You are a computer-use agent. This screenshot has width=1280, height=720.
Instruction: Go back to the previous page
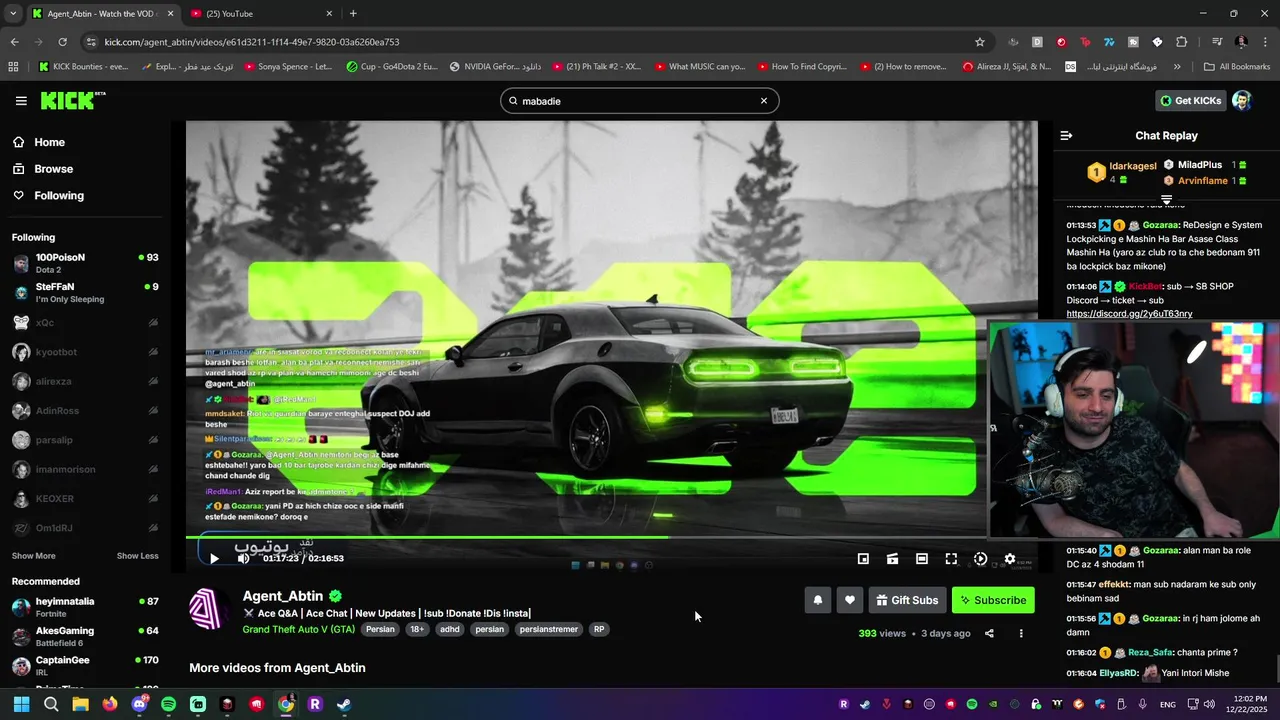[x=14, y=42]
